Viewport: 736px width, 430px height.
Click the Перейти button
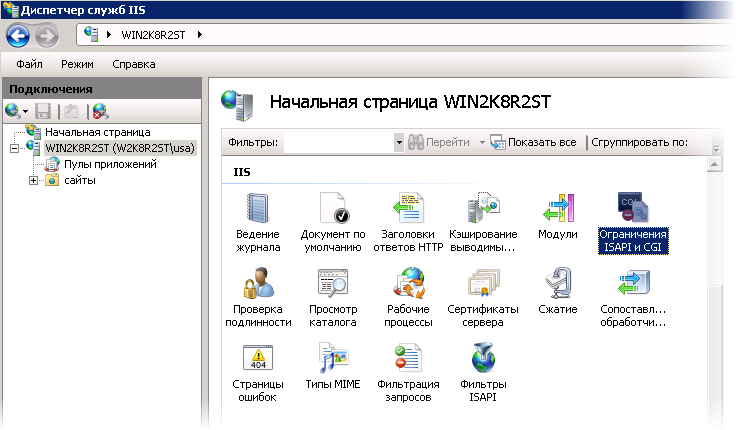pyautogui.click(x=439, y=142)
